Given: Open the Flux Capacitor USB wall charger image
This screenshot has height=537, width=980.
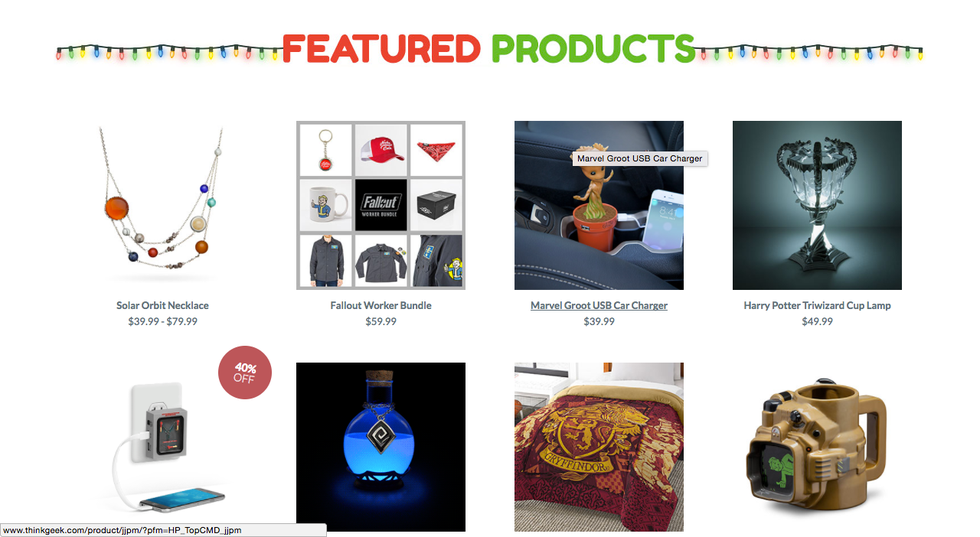Looking at the screenshot, I should tap(162, 447).
